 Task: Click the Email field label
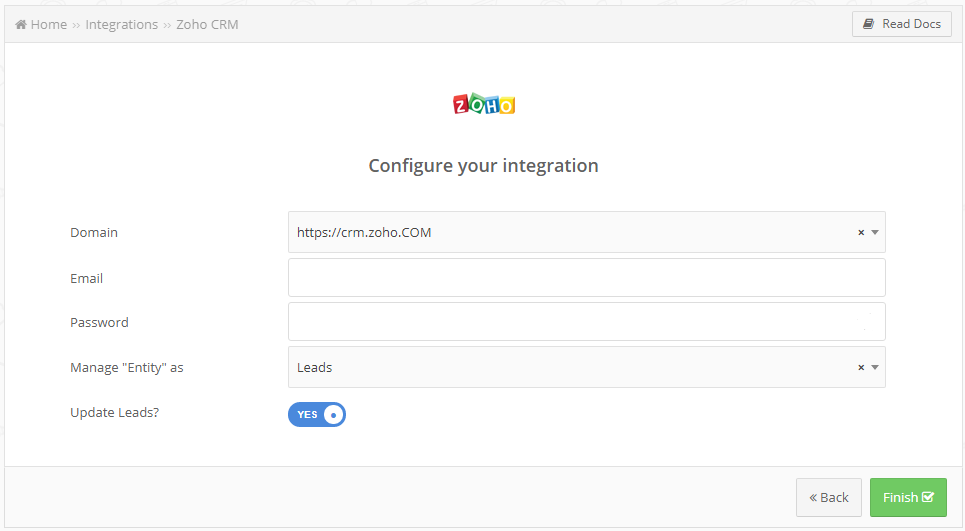click(x=86, y=278)
